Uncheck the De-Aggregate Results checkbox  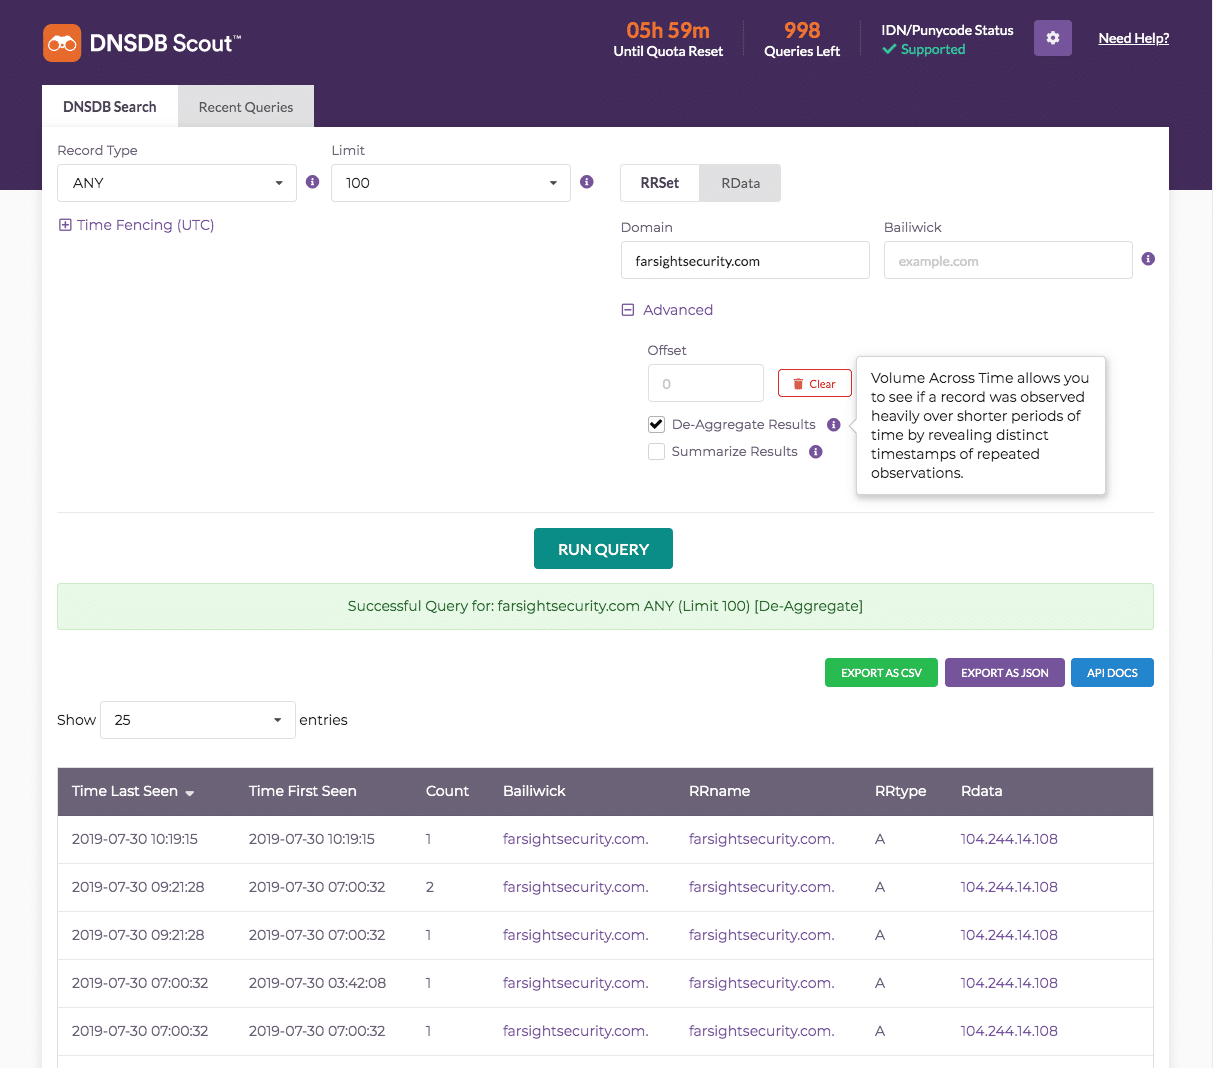tap(656, 424)
